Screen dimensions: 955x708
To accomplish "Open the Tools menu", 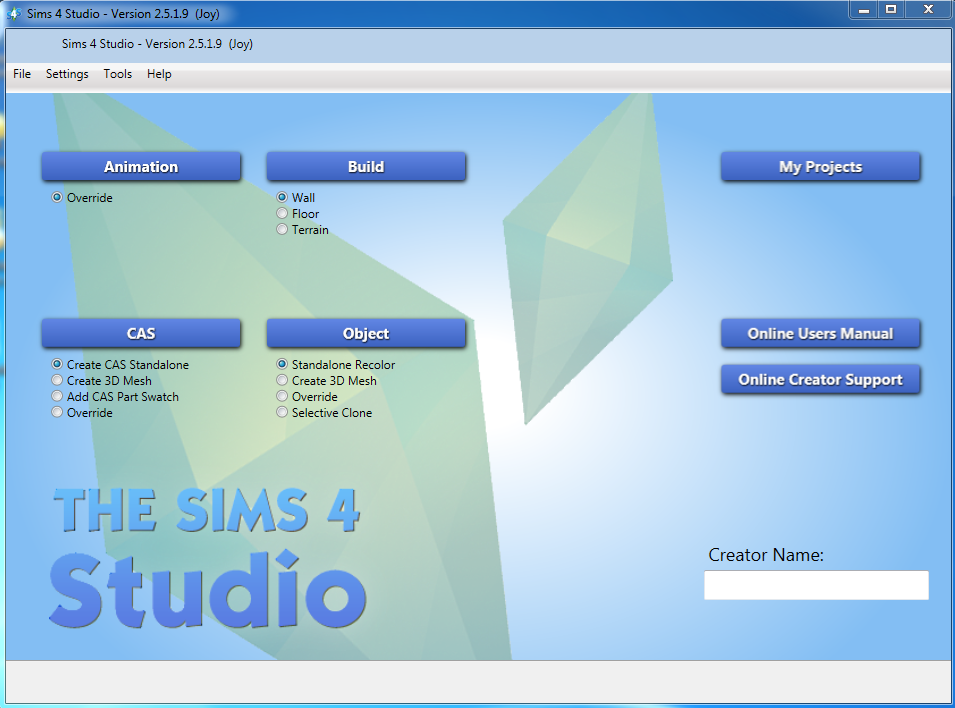I will [x=118, y=74].
